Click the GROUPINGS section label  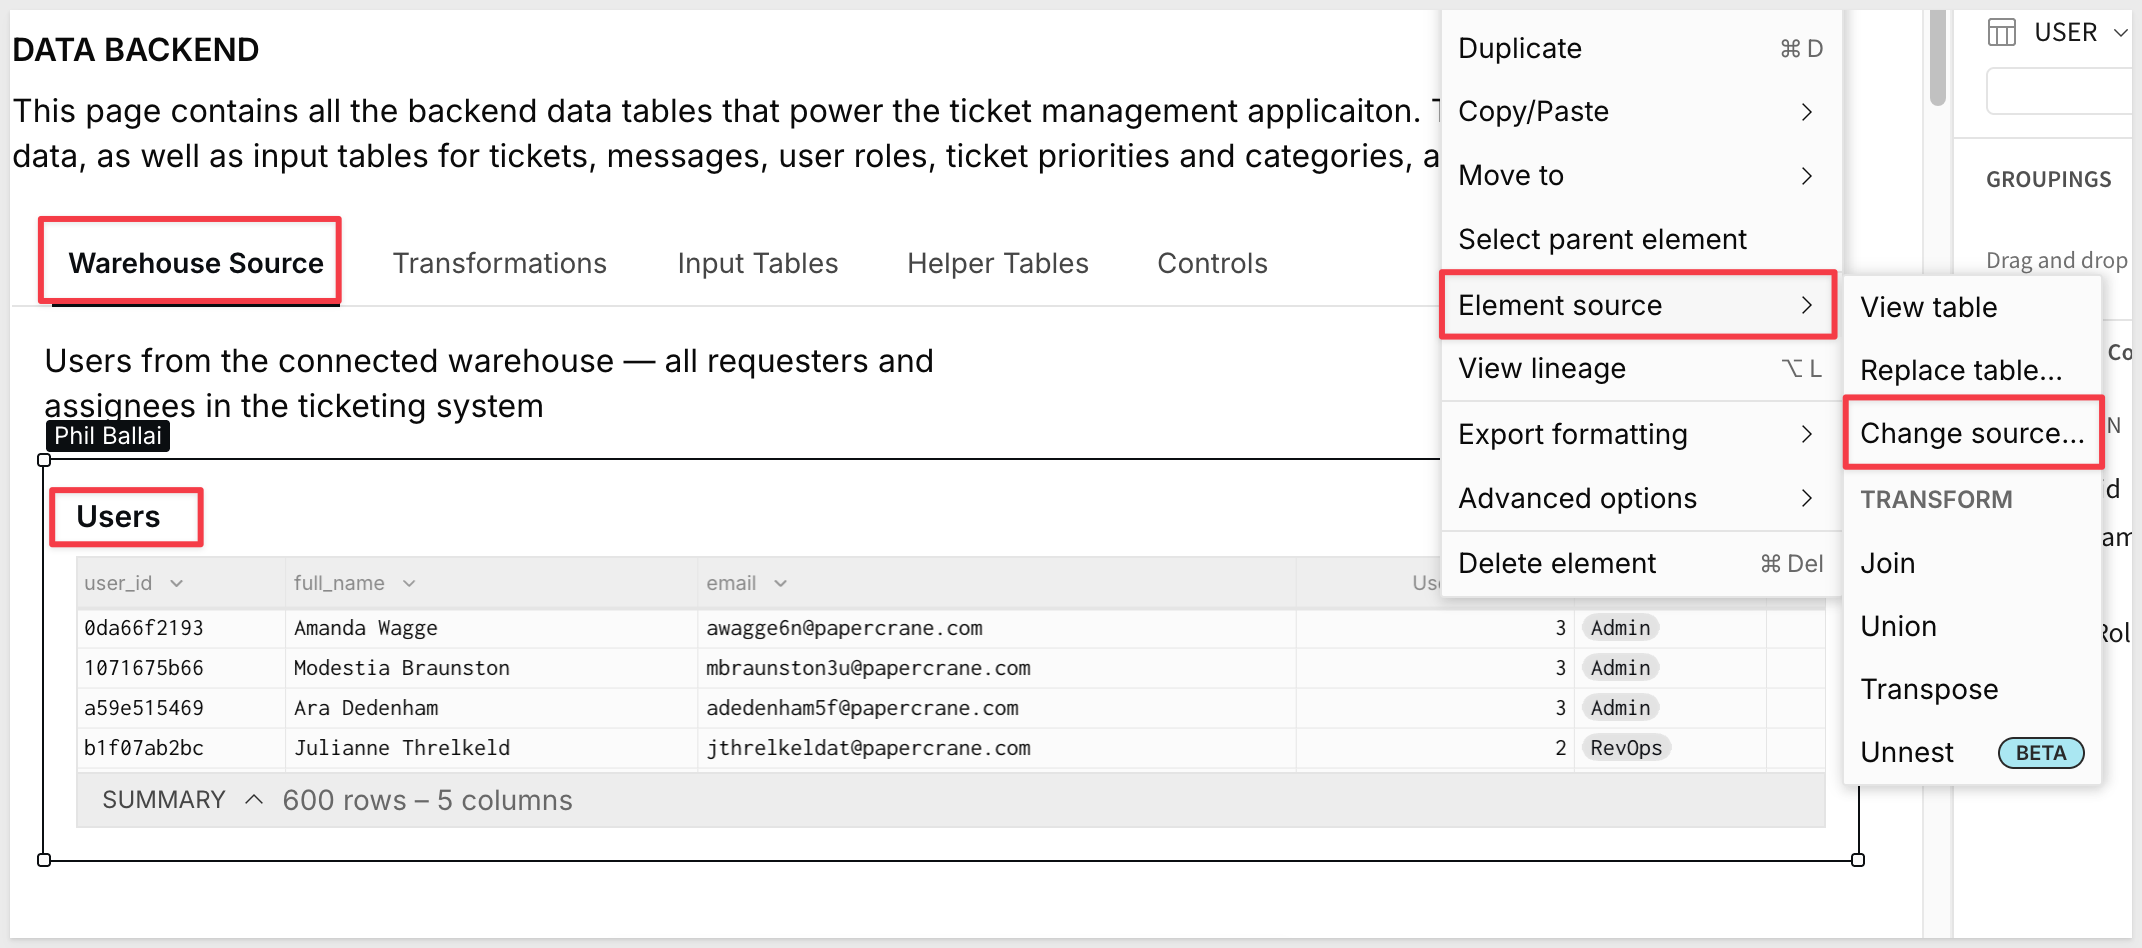click(x=2048, y=179)
